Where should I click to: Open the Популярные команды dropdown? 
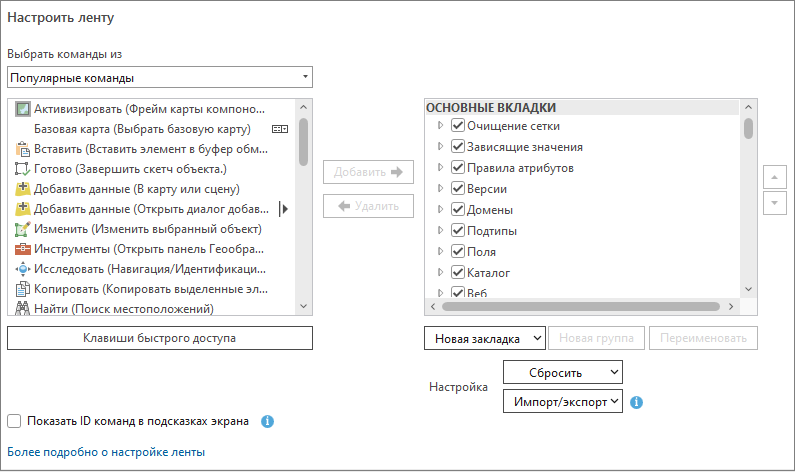pos(160,78)
